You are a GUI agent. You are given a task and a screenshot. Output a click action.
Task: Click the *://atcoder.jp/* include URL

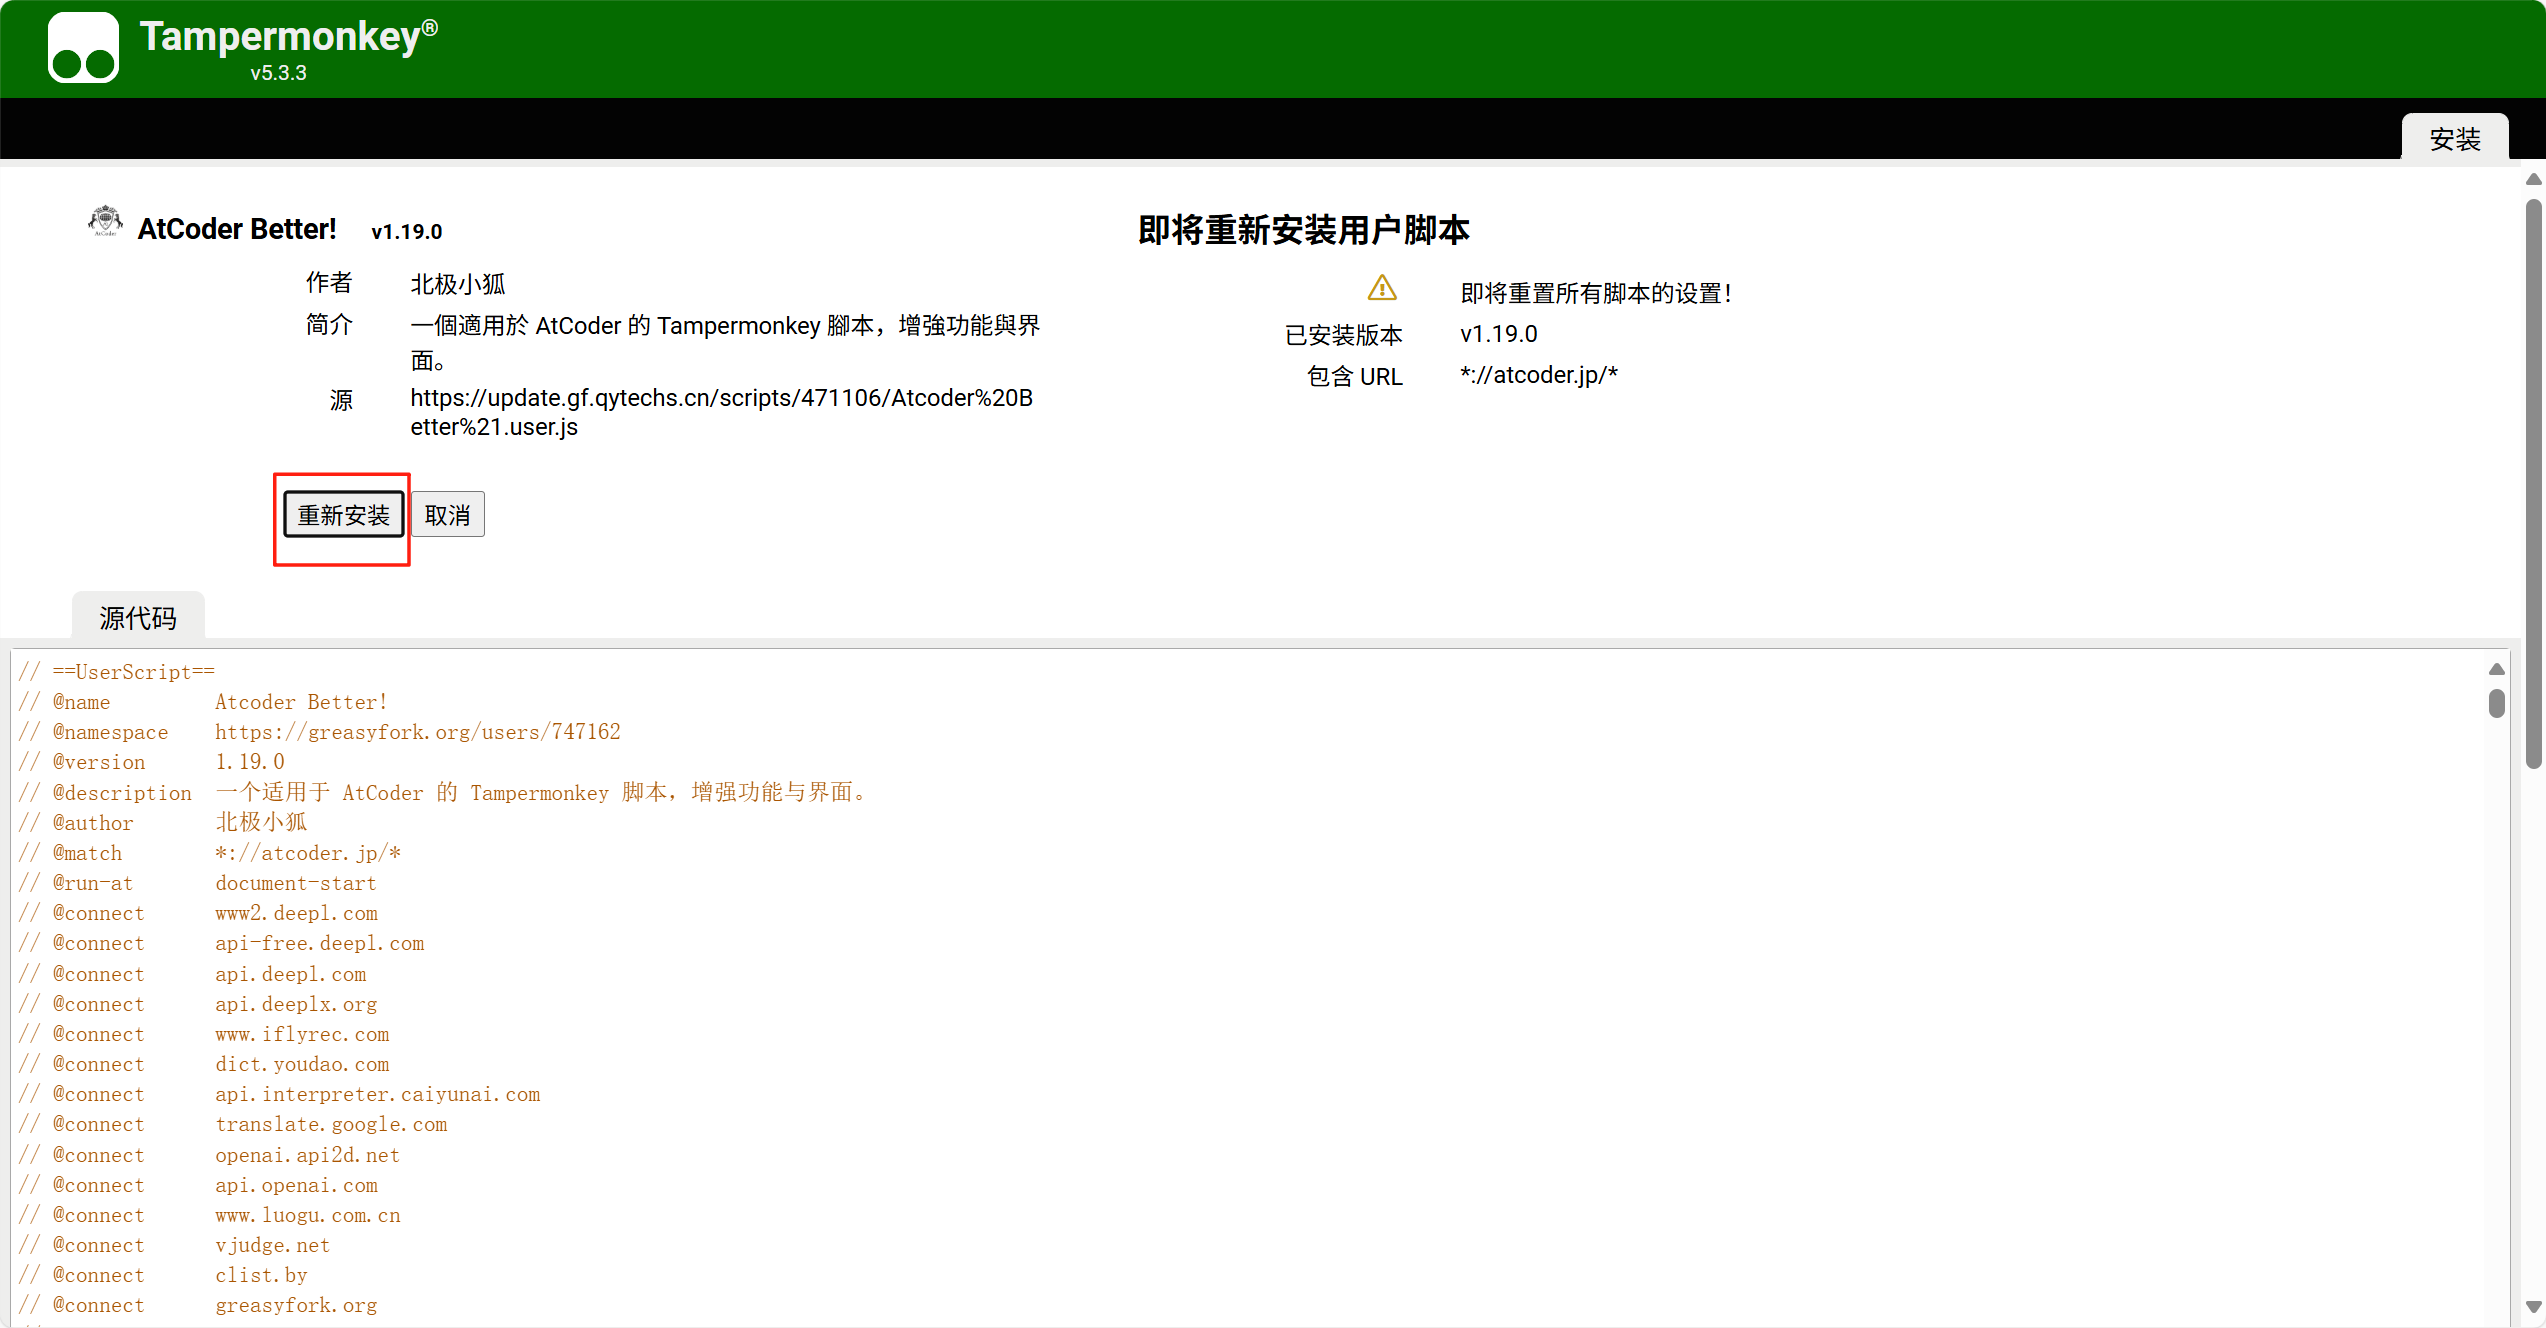(x=1538, y=375)
